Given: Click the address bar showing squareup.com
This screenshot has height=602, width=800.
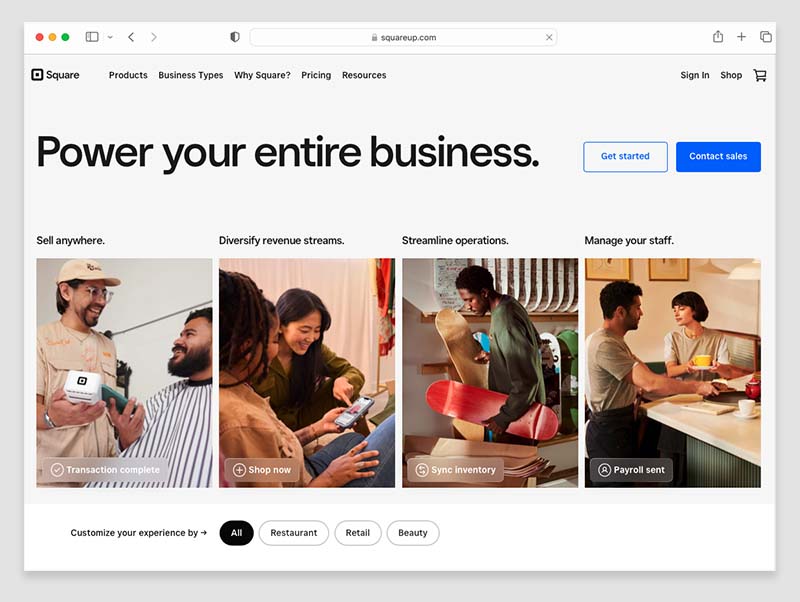Looking at the screenshot, I should click(403, 37).
